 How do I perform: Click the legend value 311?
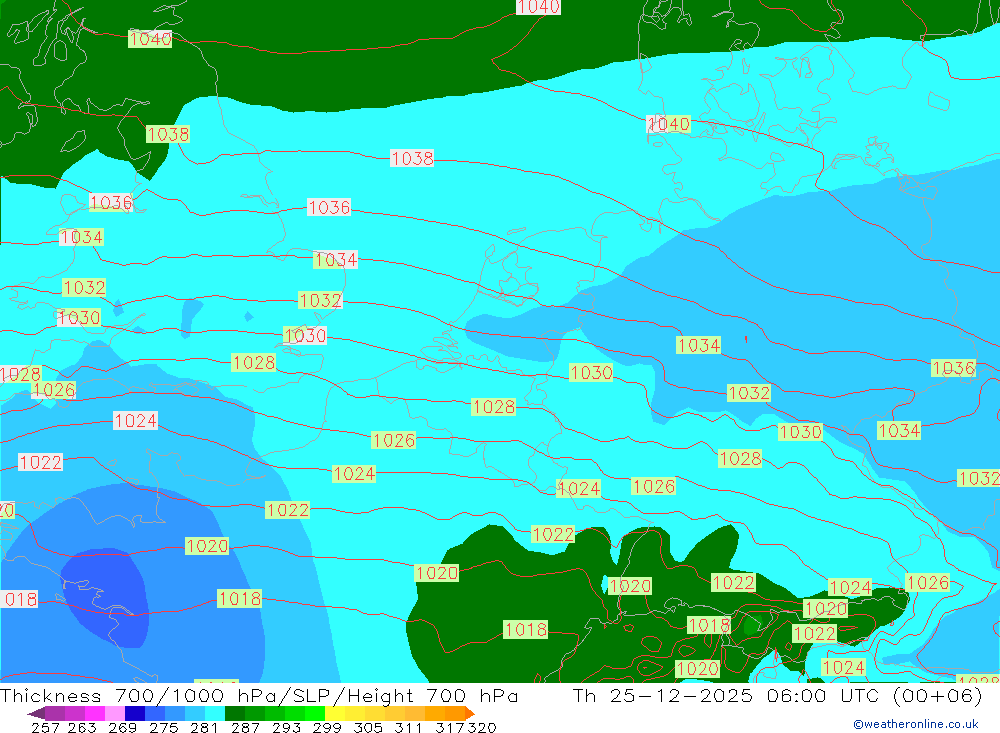408,727
